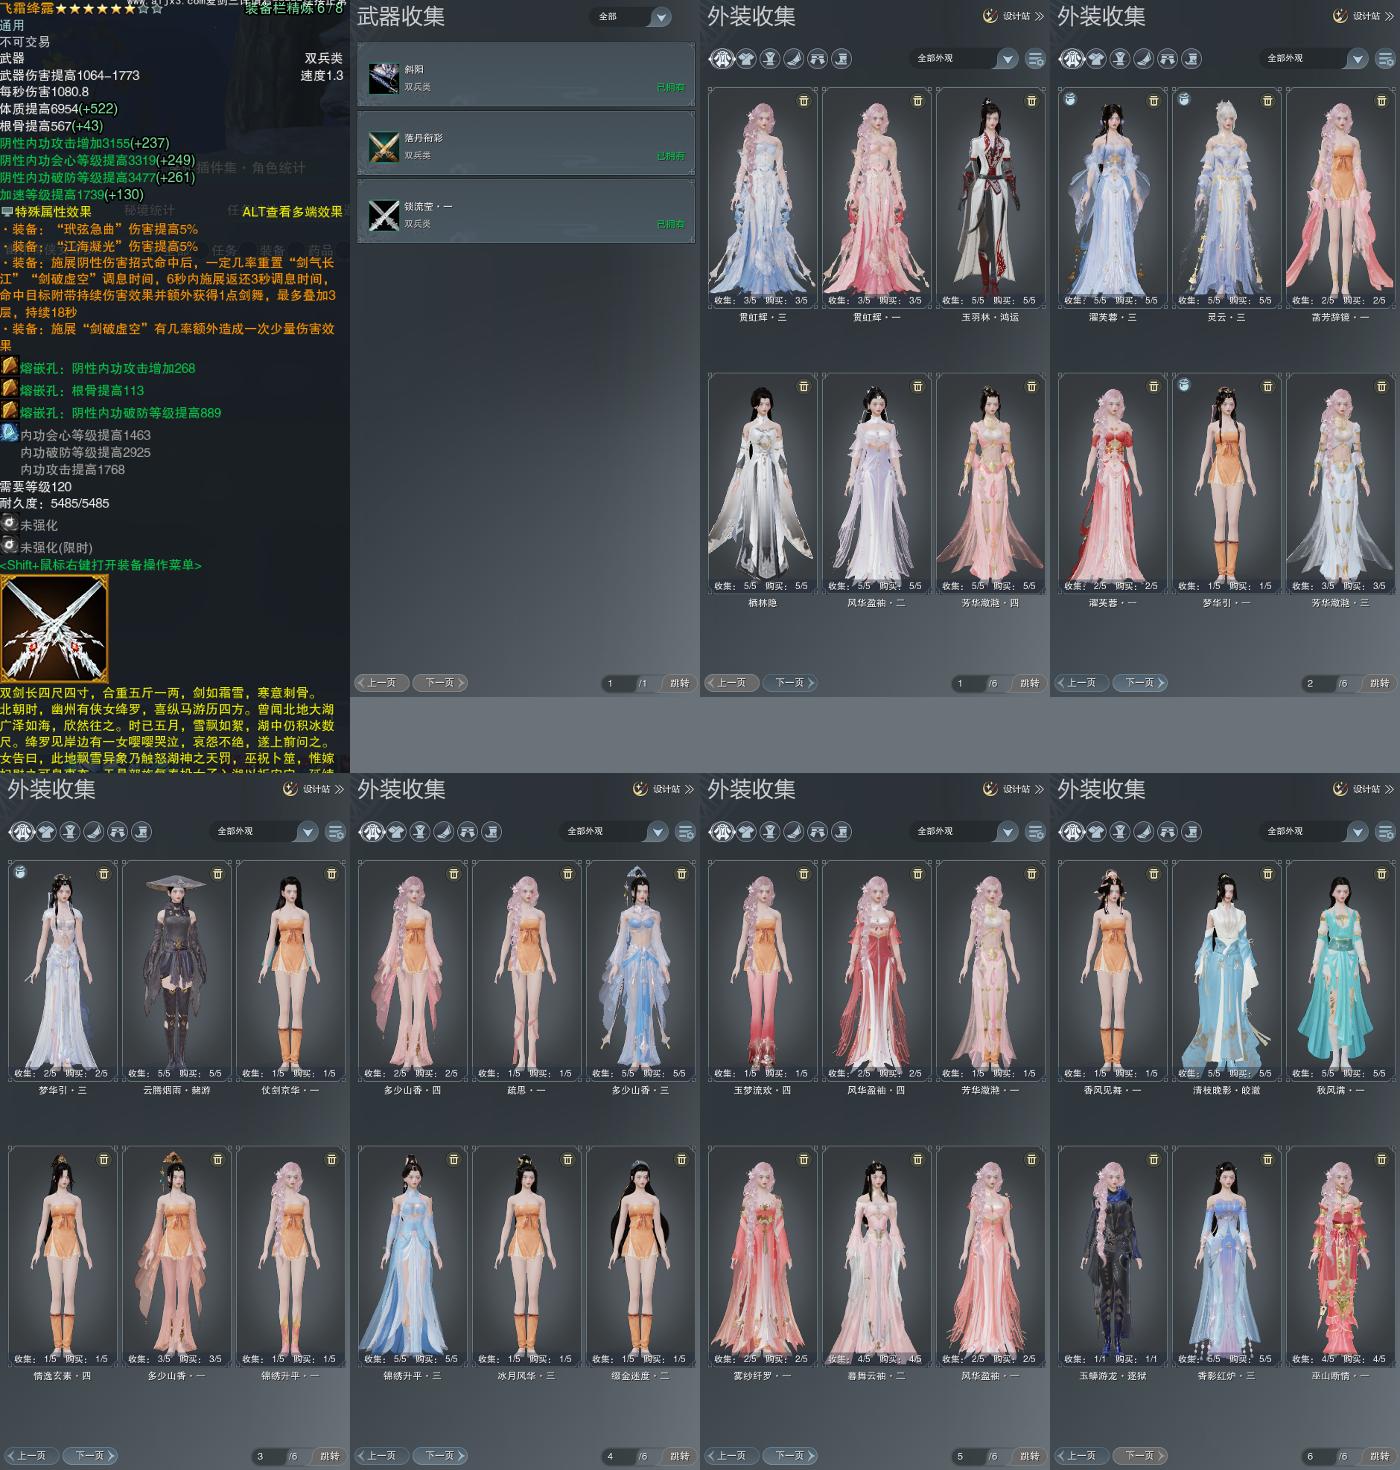Open the 全部外观 dropdown on outfit page 2

point(1315,59)
